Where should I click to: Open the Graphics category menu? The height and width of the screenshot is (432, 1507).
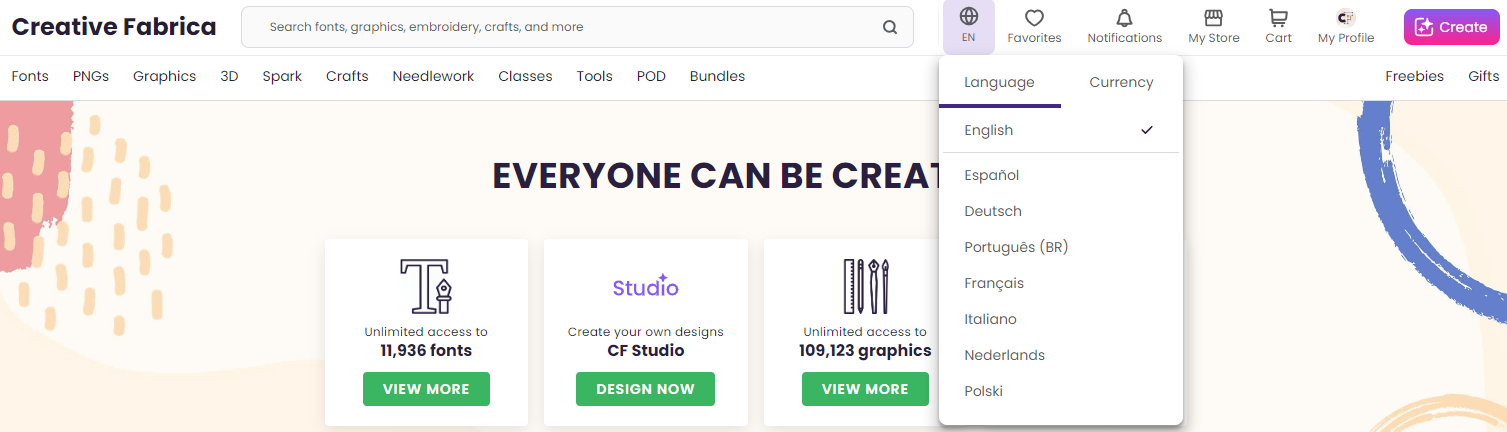(164, 76)
